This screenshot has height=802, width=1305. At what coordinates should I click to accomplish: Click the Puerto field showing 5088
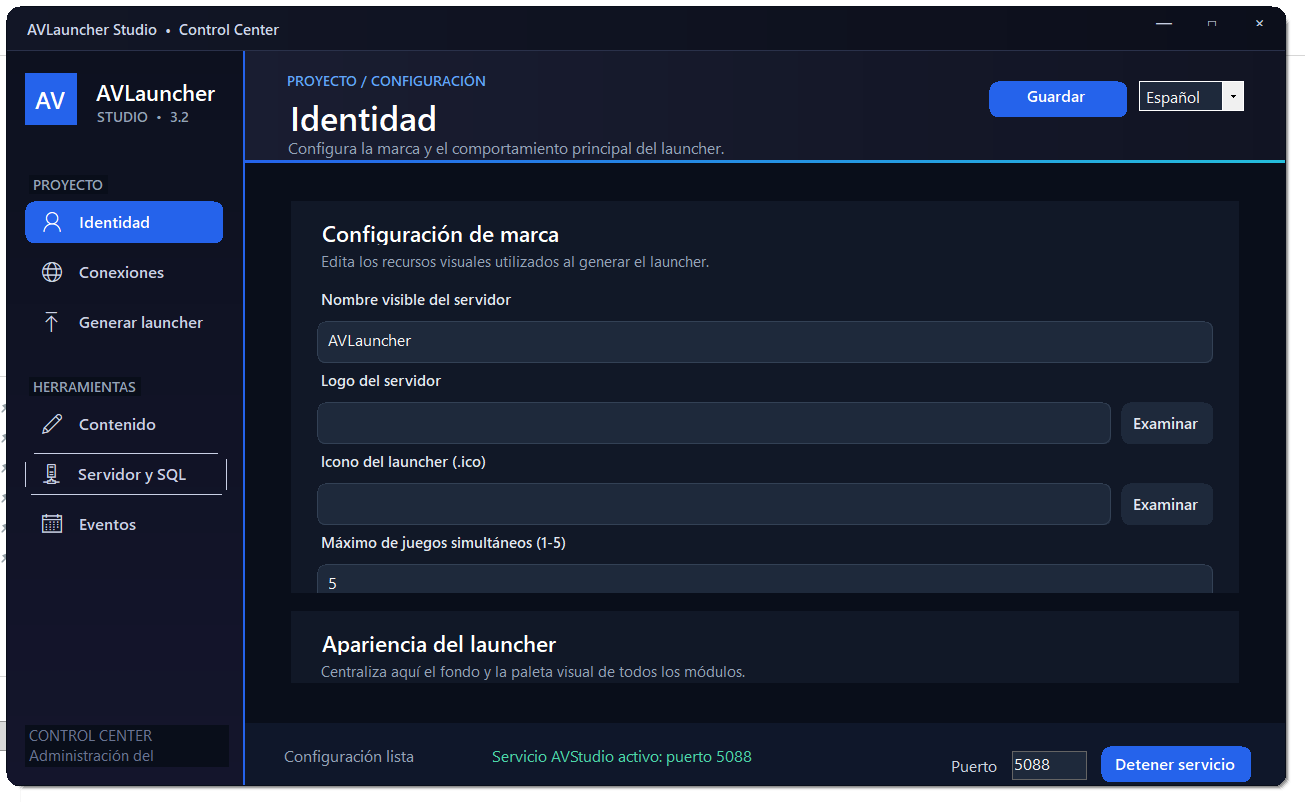[x=1049, y=765]
